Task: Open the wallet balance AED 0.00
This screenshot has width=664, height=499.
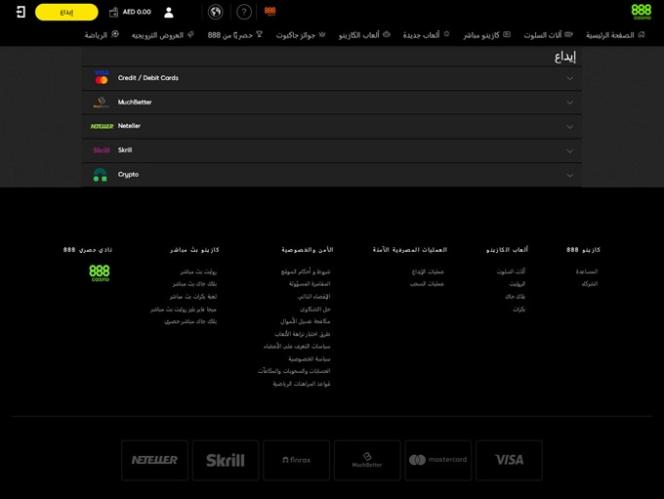Action: (130, 12)
